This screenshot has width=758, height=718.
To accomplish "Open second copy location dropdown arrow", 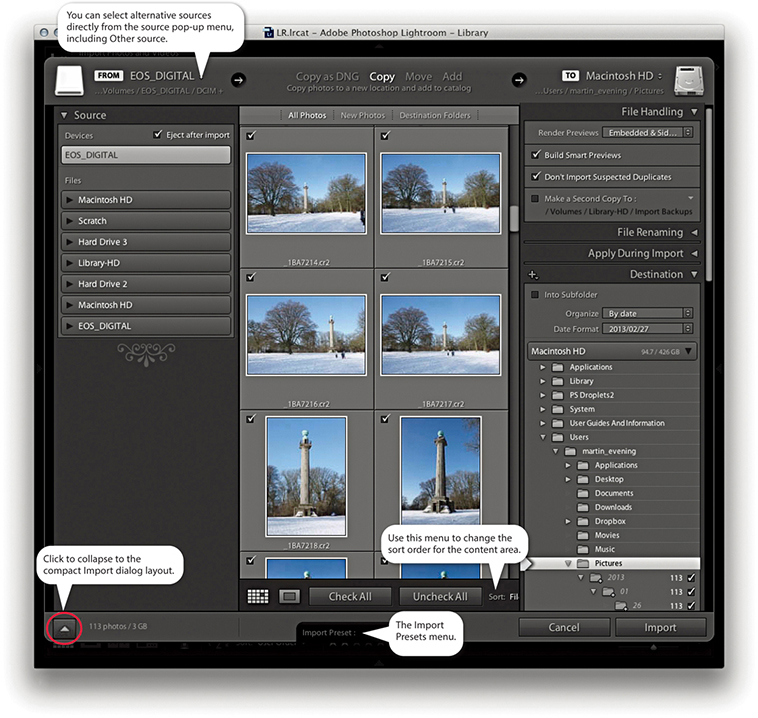I will click(690, 198).
